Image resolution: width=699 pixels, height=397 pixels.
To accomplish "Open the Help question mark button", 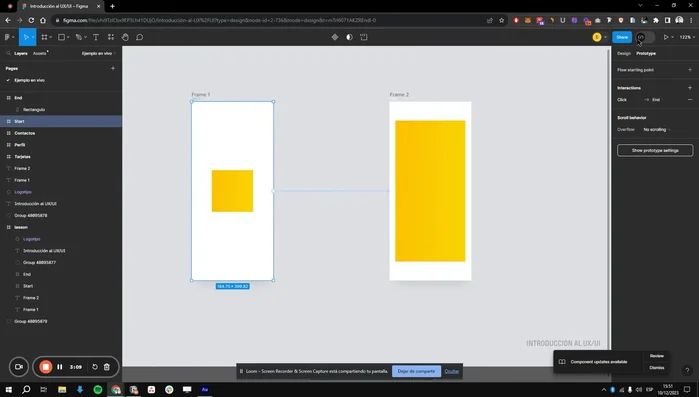I will [687, 370].
